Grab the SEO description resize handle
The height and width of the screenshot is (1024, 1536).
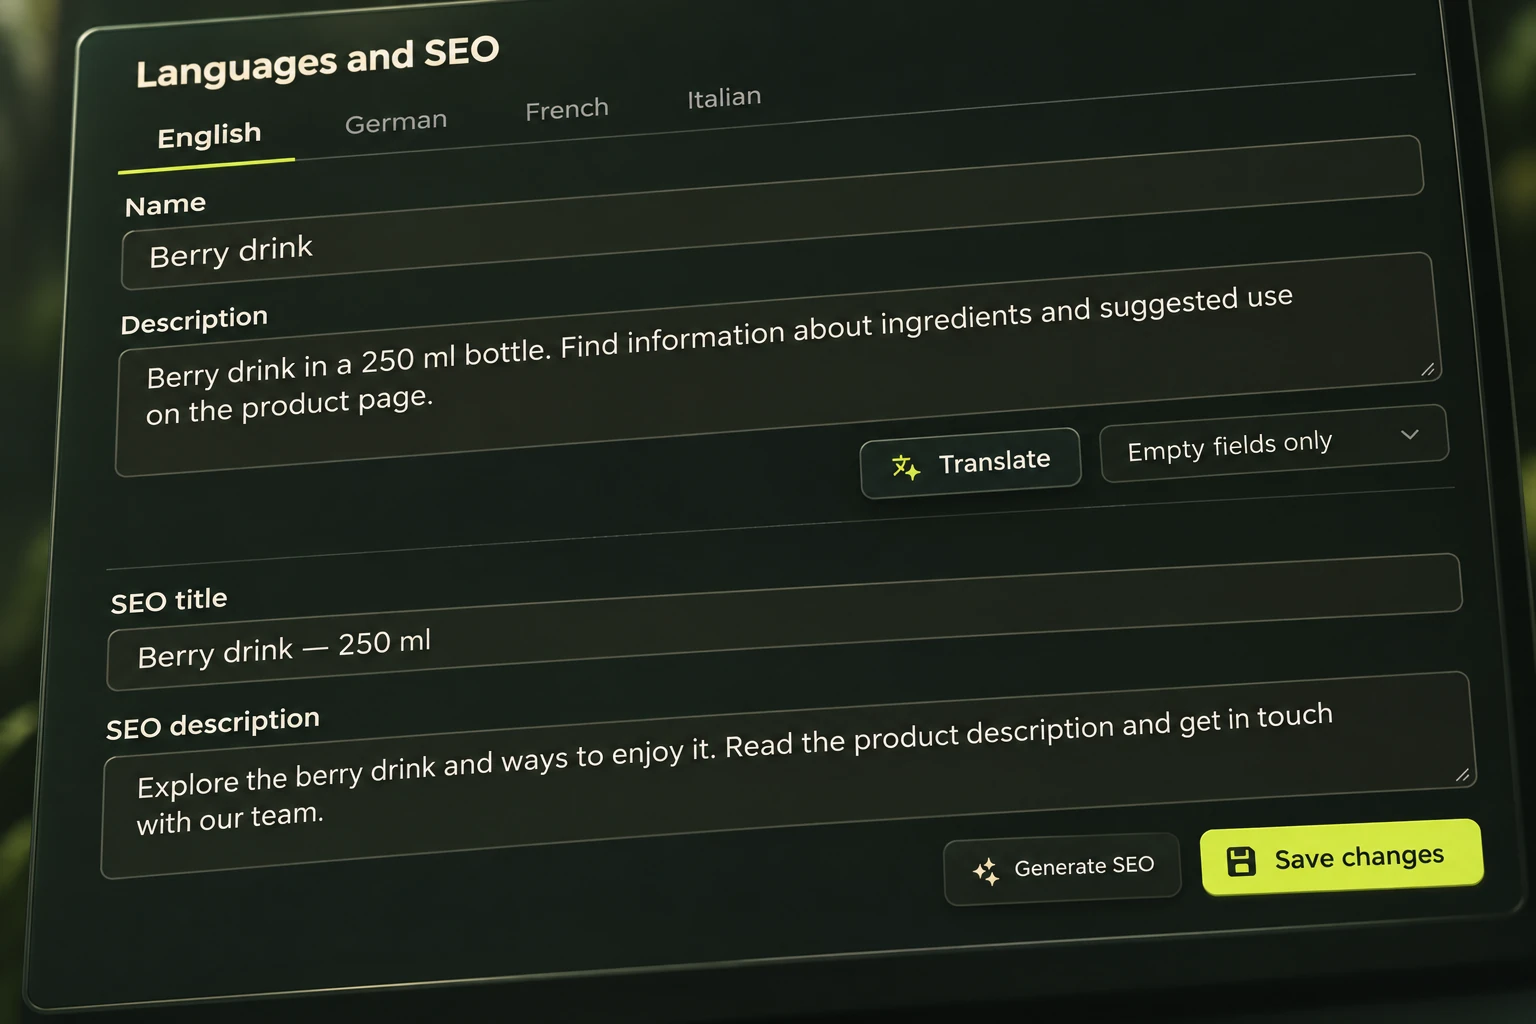tap(1462, 775)
